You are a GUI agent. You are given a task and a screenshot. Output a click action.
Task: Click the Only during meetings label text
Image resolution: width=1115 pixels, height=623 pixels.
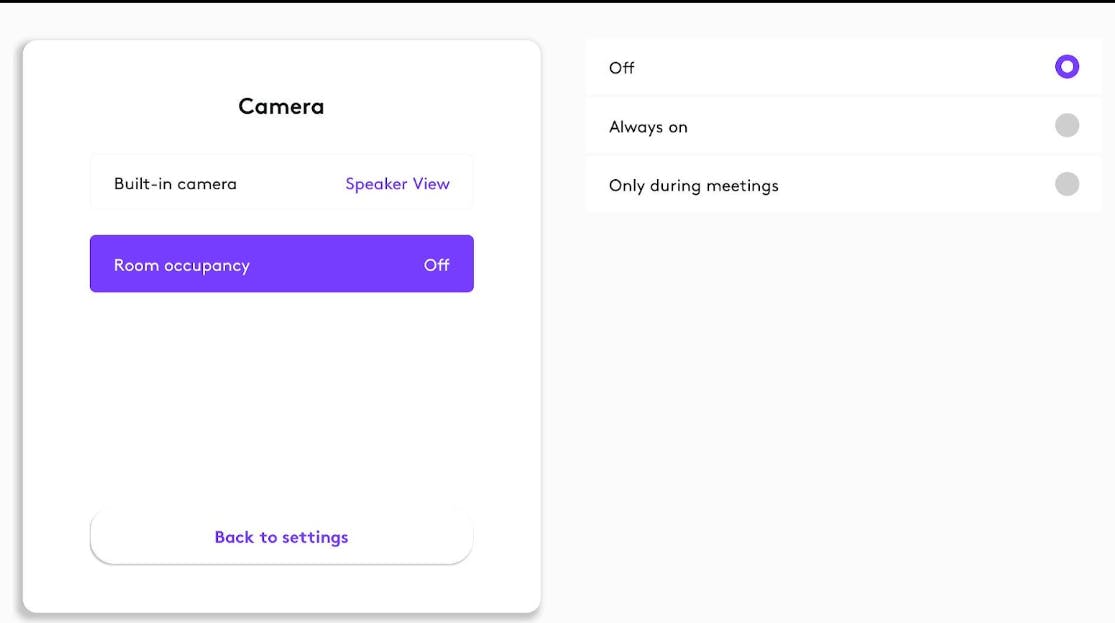[x=693, y=186]
